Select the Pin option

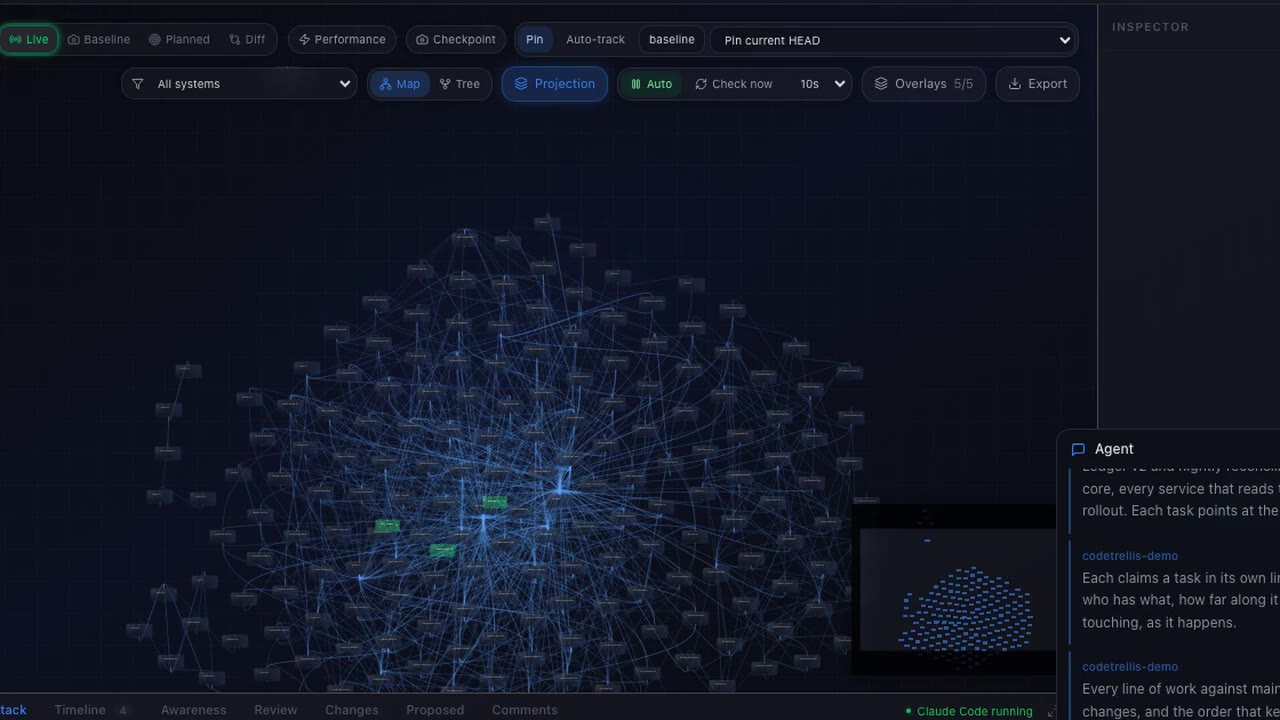click(535, 39)
